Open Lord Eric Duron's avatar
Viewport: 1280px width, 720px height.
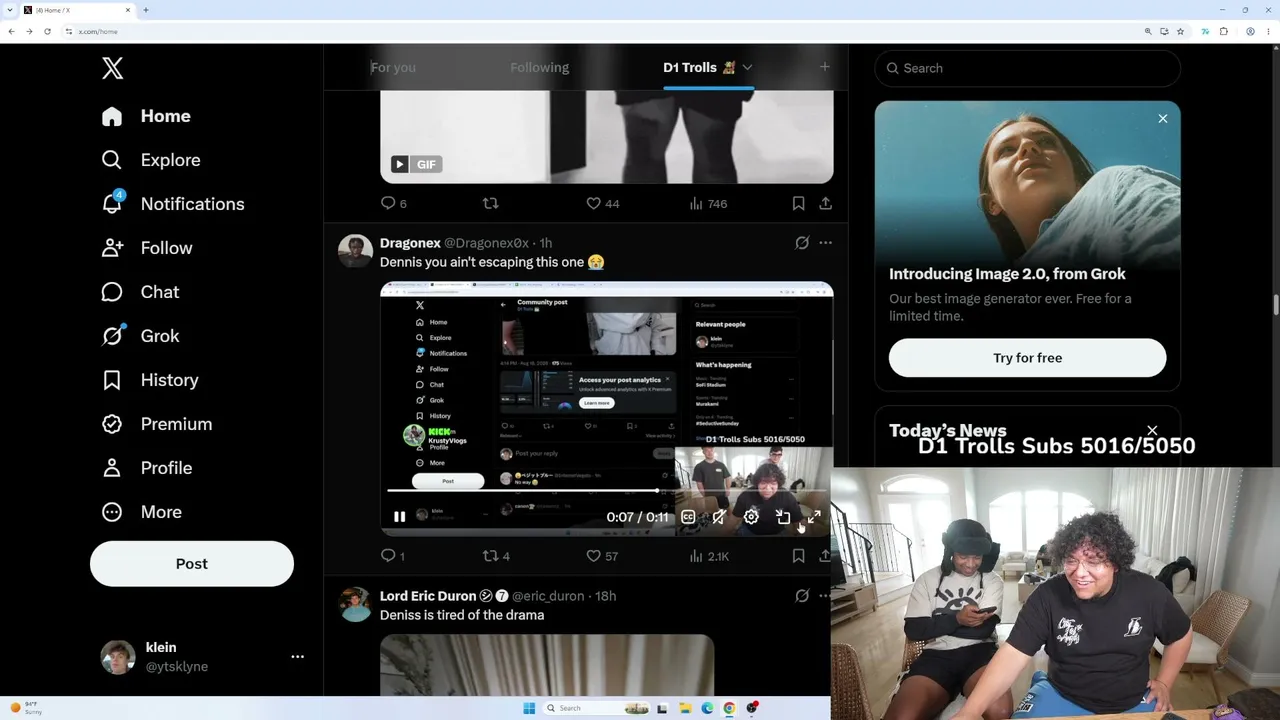coord(355,605)
